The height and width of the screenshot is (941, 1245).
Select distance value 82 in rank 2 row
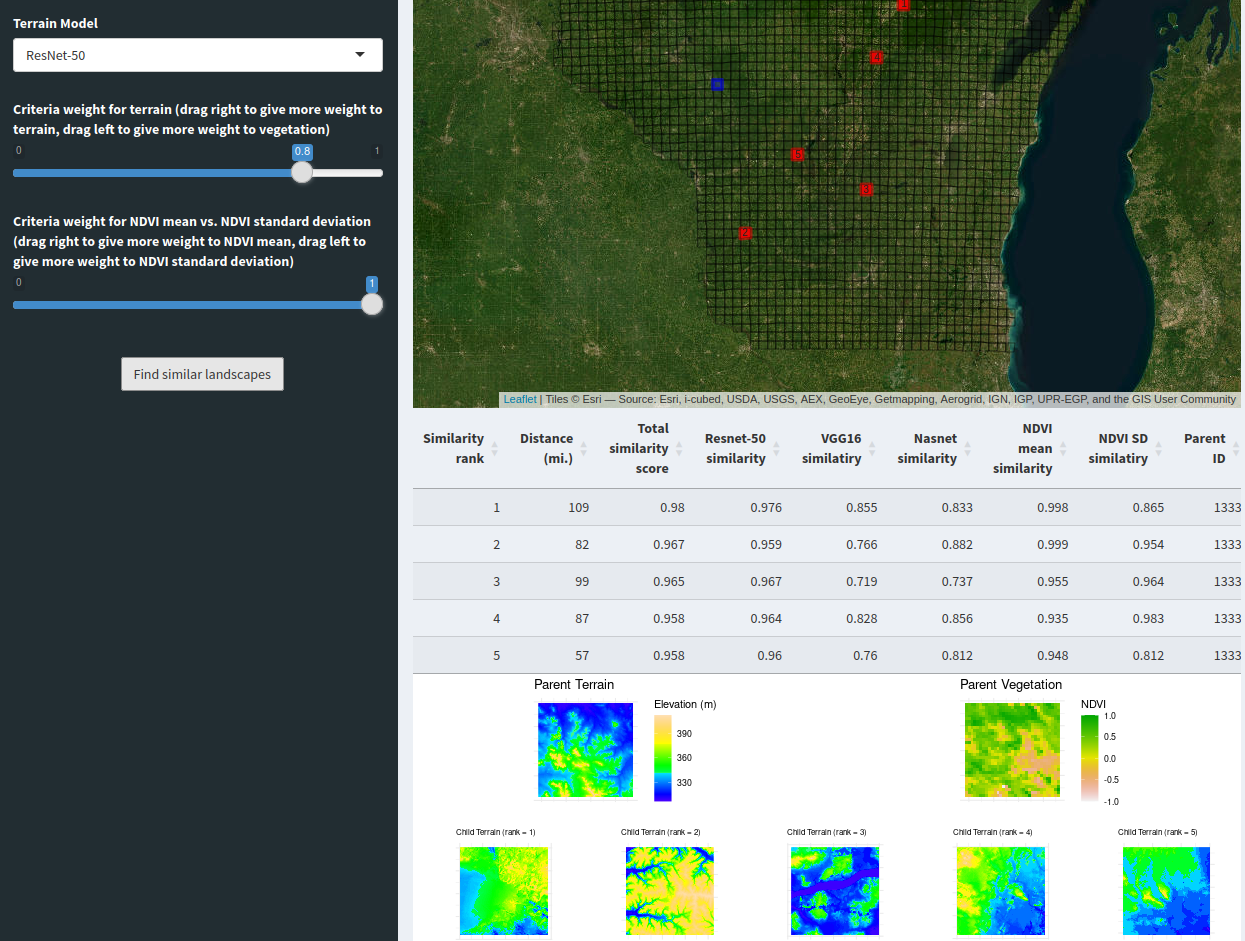582,544
